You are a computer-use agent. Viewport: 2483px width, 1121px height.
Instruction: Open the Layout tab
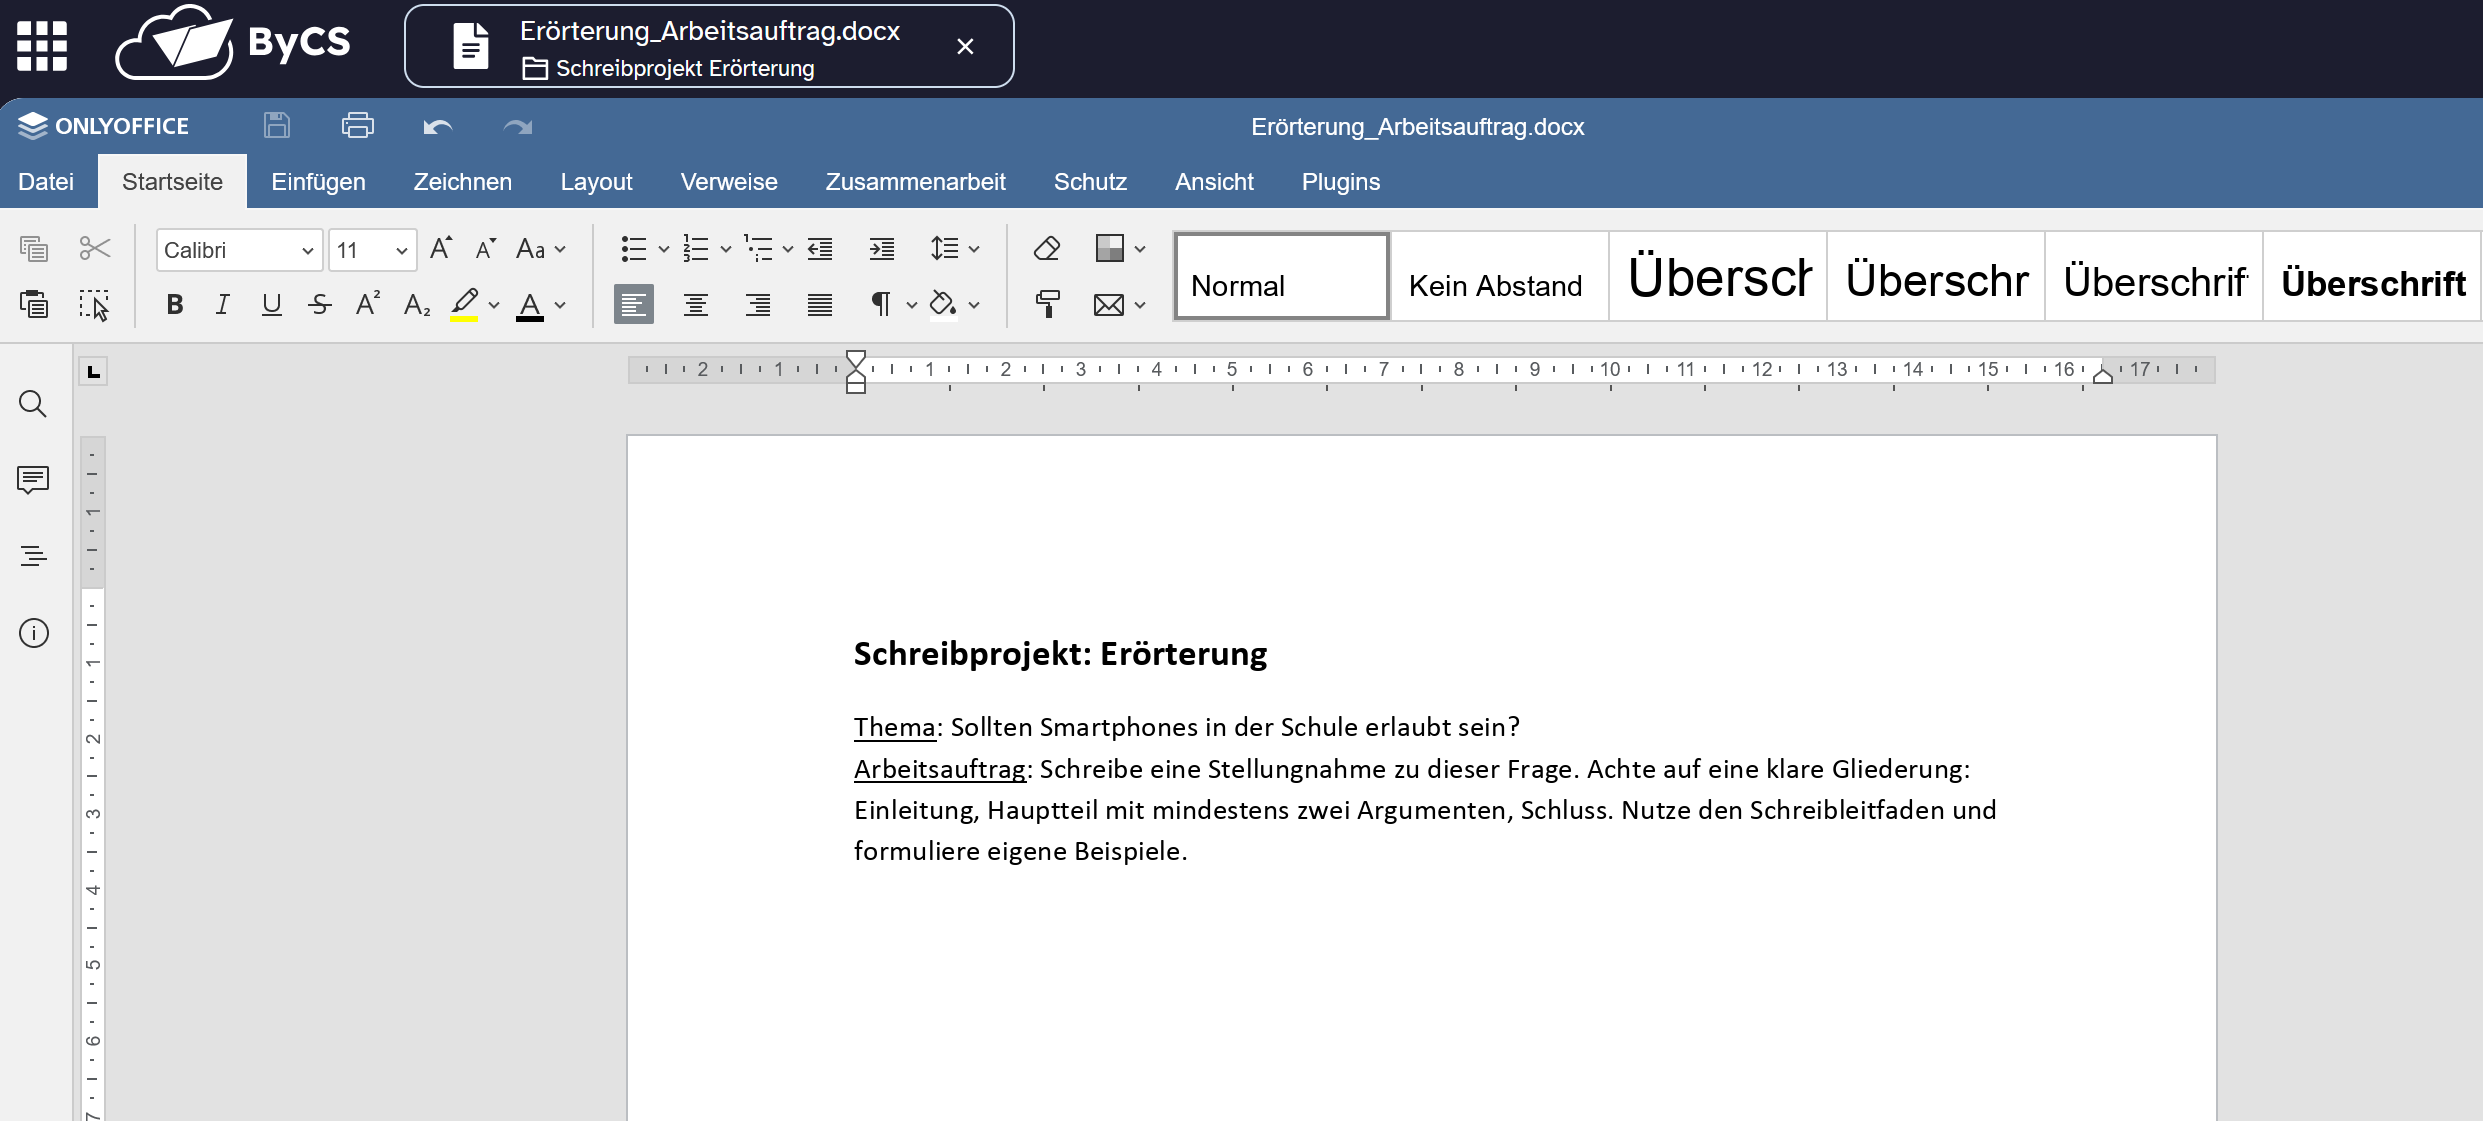(x=596, y=182)
